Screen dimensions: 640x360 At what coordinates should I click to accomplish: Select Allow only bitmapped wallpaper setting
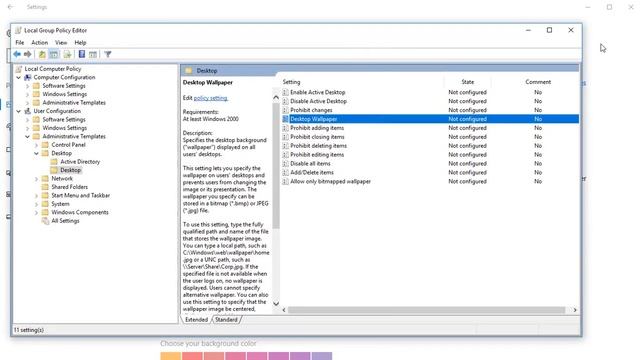pos(330,182)
